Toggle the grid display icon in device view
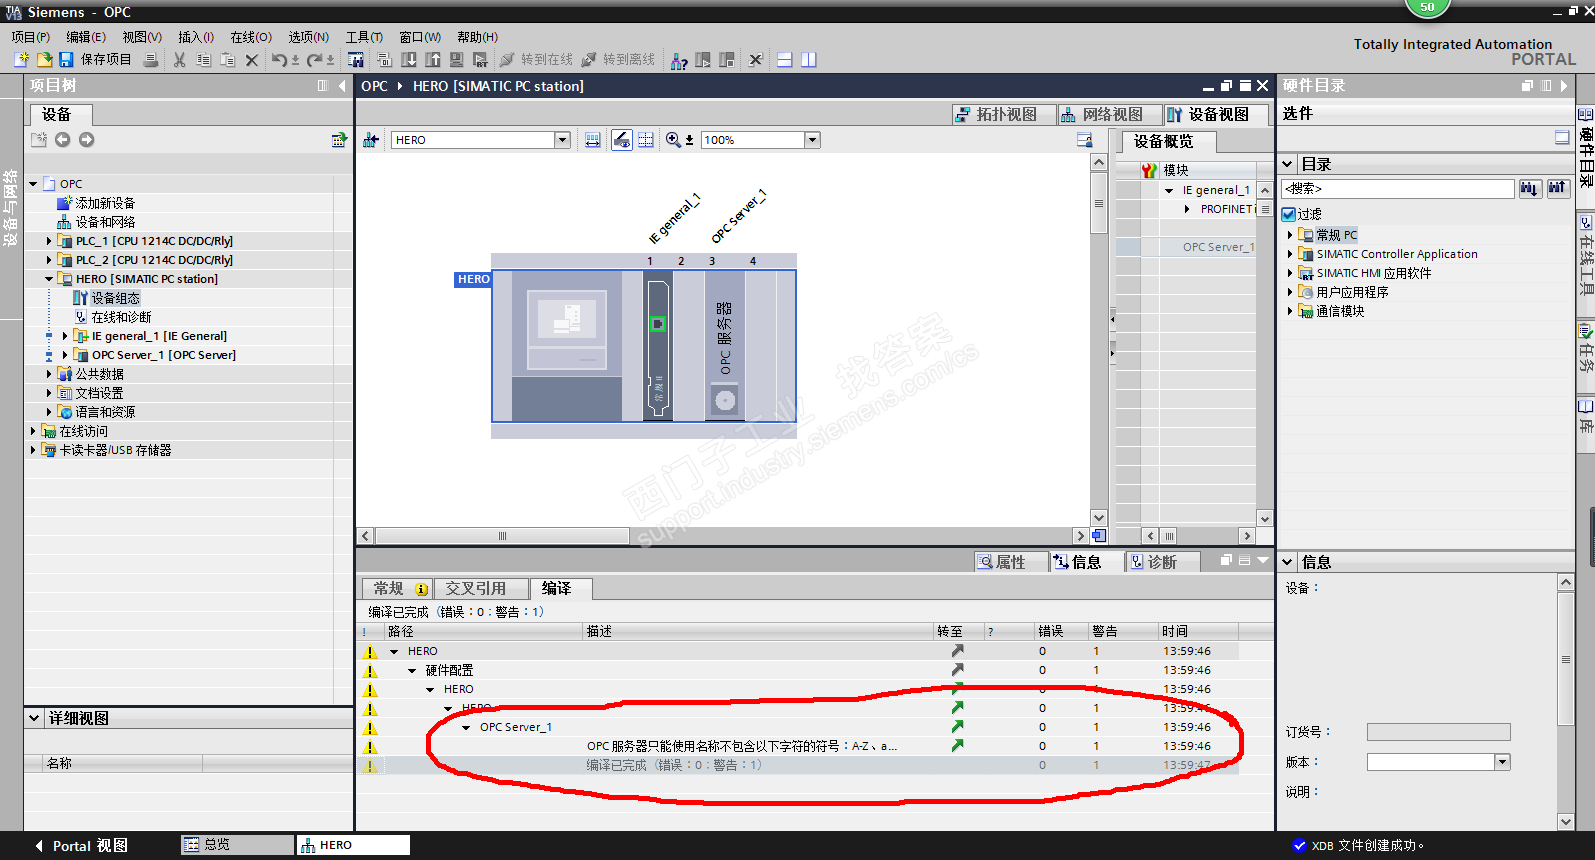Viewport: 1595px width, 860px height. (646, 140)
